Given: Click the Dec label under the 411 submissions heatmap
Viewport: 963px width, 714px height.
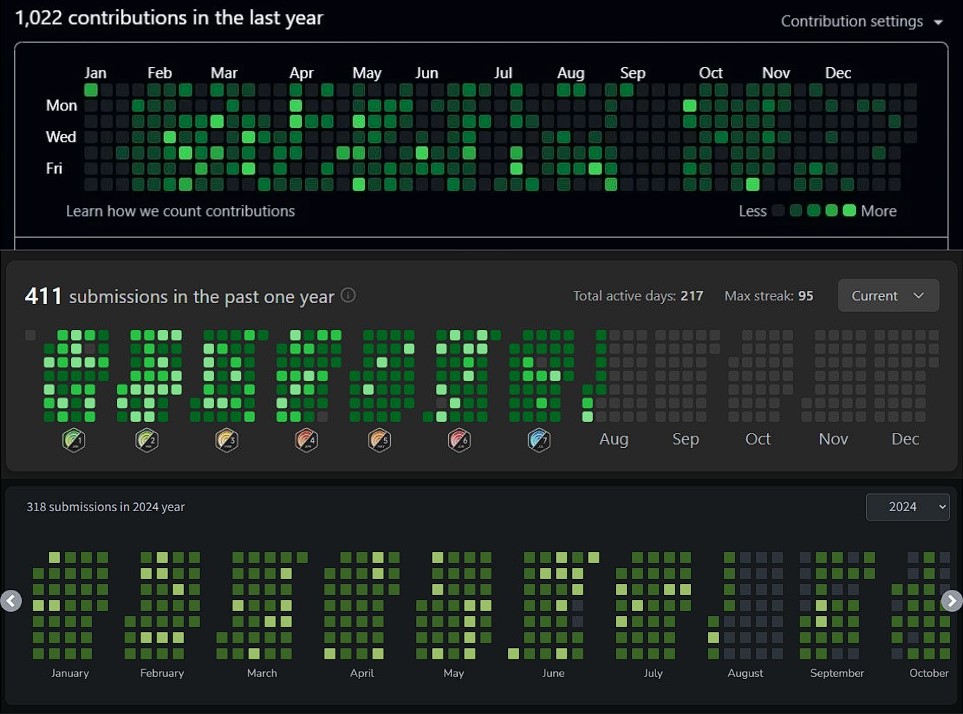Looking at the screenshot, I should coord(905,439).
